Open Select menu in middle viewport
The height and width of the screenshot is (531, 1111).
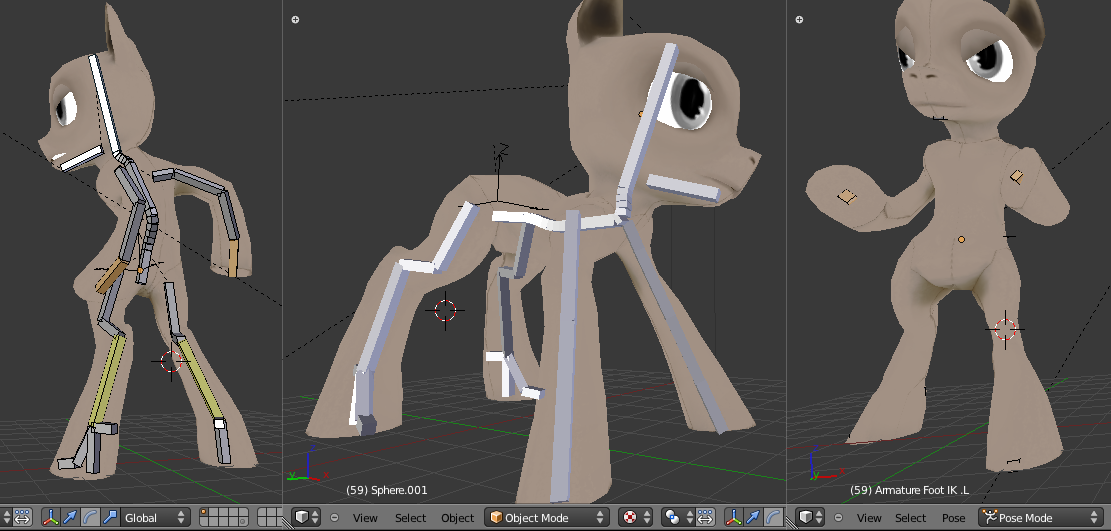(x=410, y=518)
